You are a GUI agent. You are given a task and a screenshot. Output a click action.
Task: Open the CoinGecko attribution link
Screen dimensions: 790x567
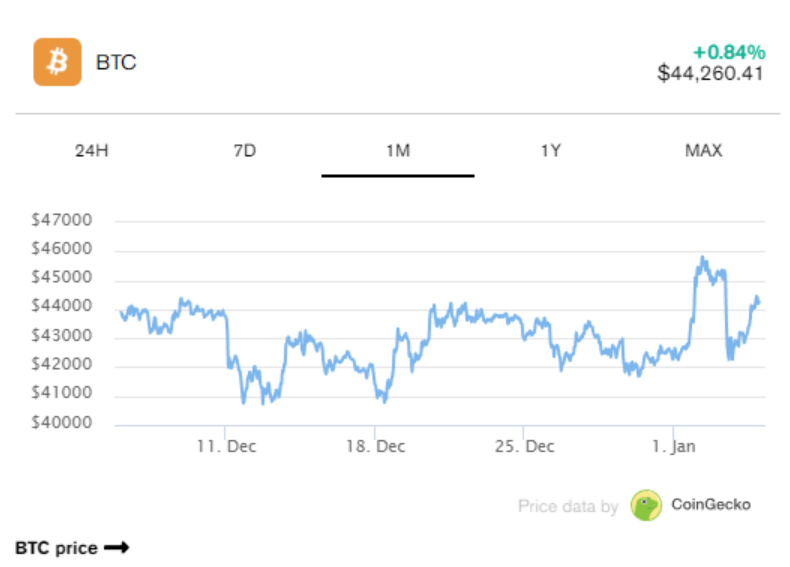(x=710, y=505)
